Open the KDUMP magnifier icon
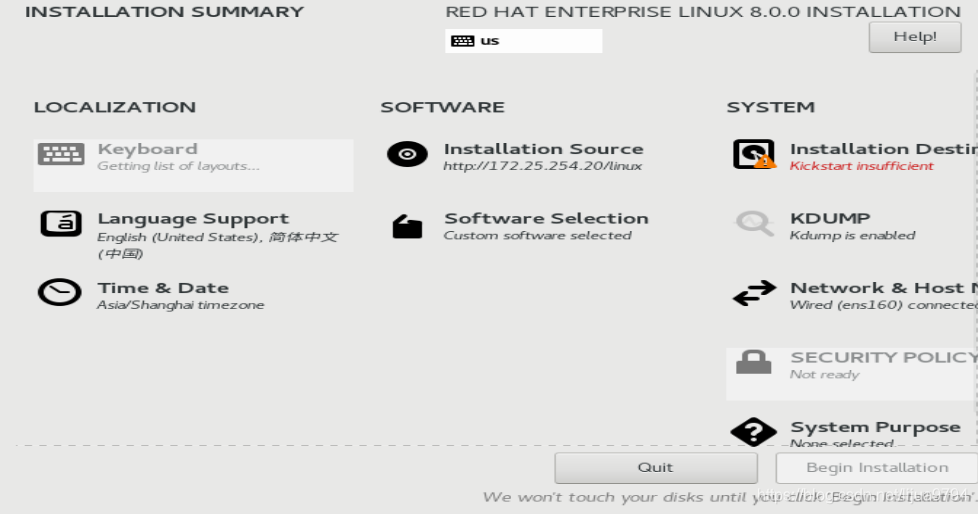This screenshot has width=978, height=514. (754, 223)
